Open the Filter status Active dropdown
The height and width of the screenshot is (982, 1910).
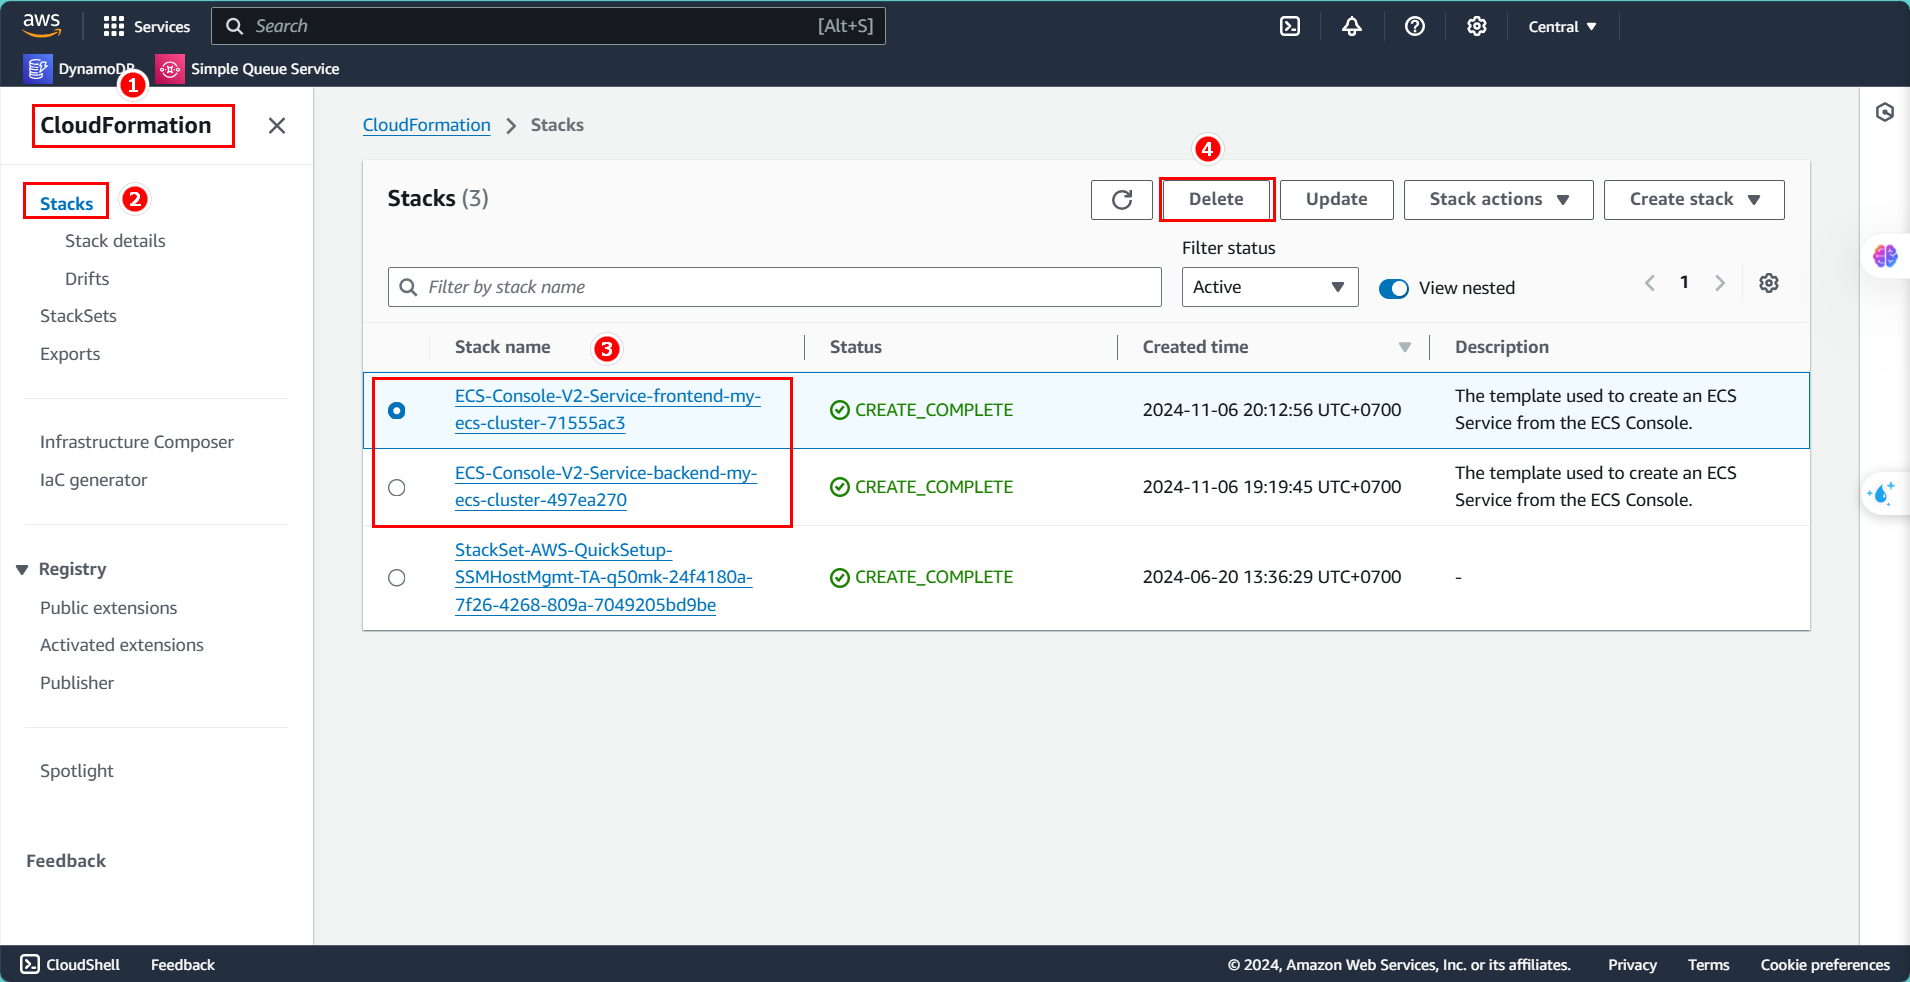point(1270,287)
